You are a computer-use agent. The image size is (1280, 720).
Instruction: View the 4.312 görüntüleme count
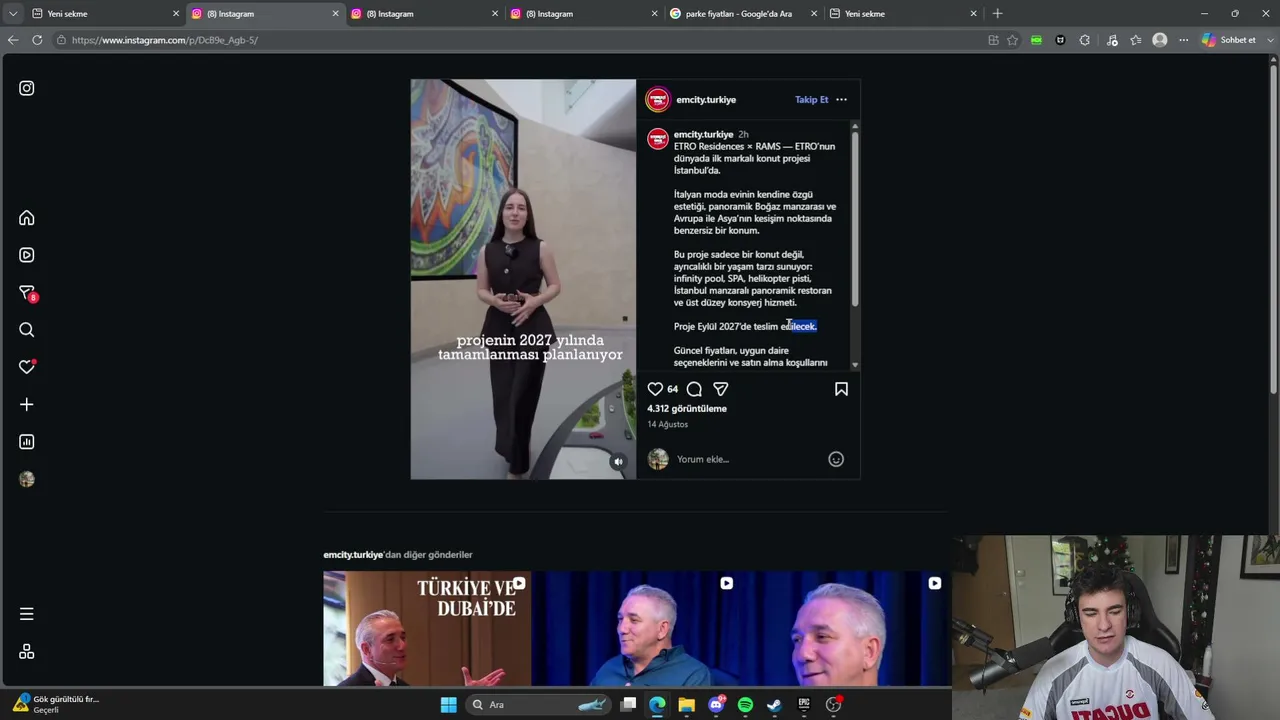pyautogui.click(x=687, y=408)
